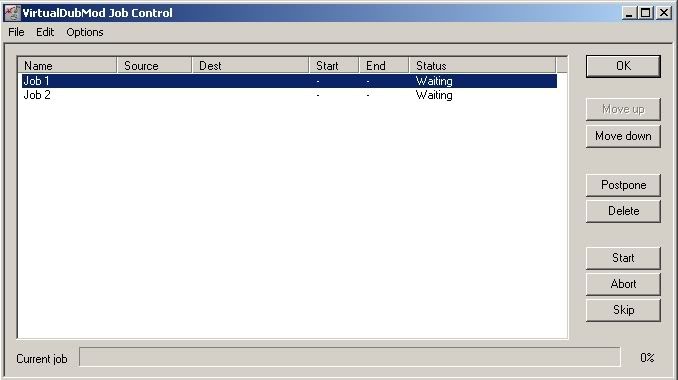Click the Abort button

623,284
